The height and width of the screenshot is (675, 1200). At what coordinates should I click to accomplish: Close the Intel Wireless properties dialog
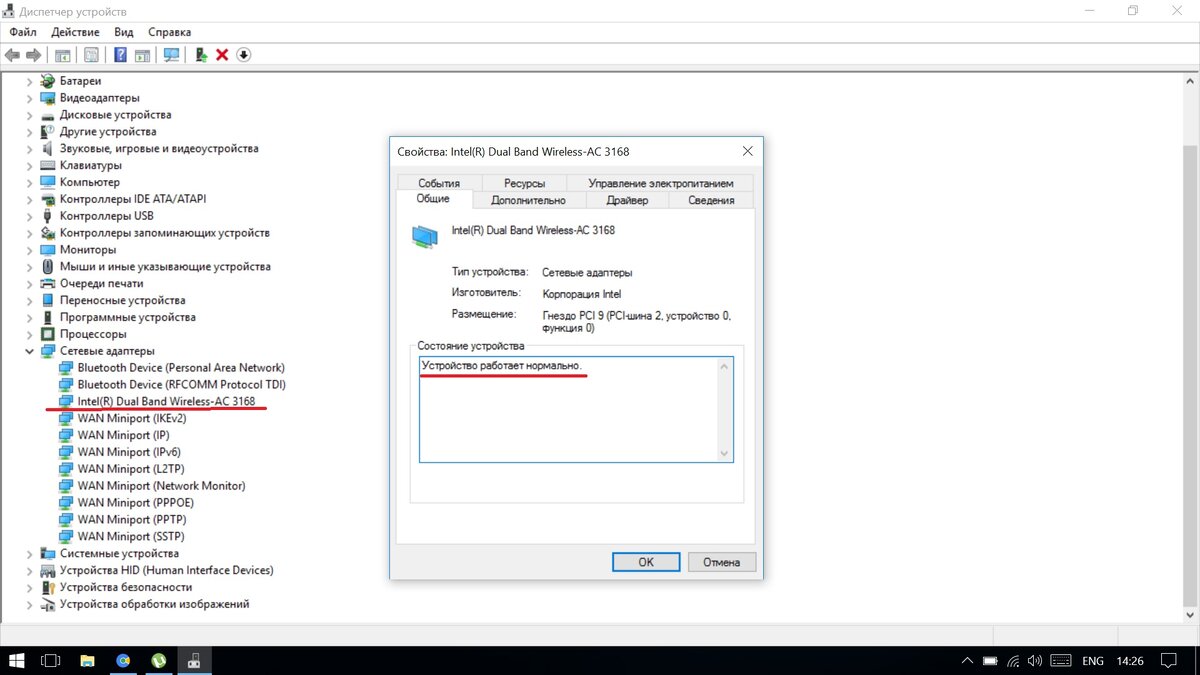pyautogui.click(x=747, y=151)
